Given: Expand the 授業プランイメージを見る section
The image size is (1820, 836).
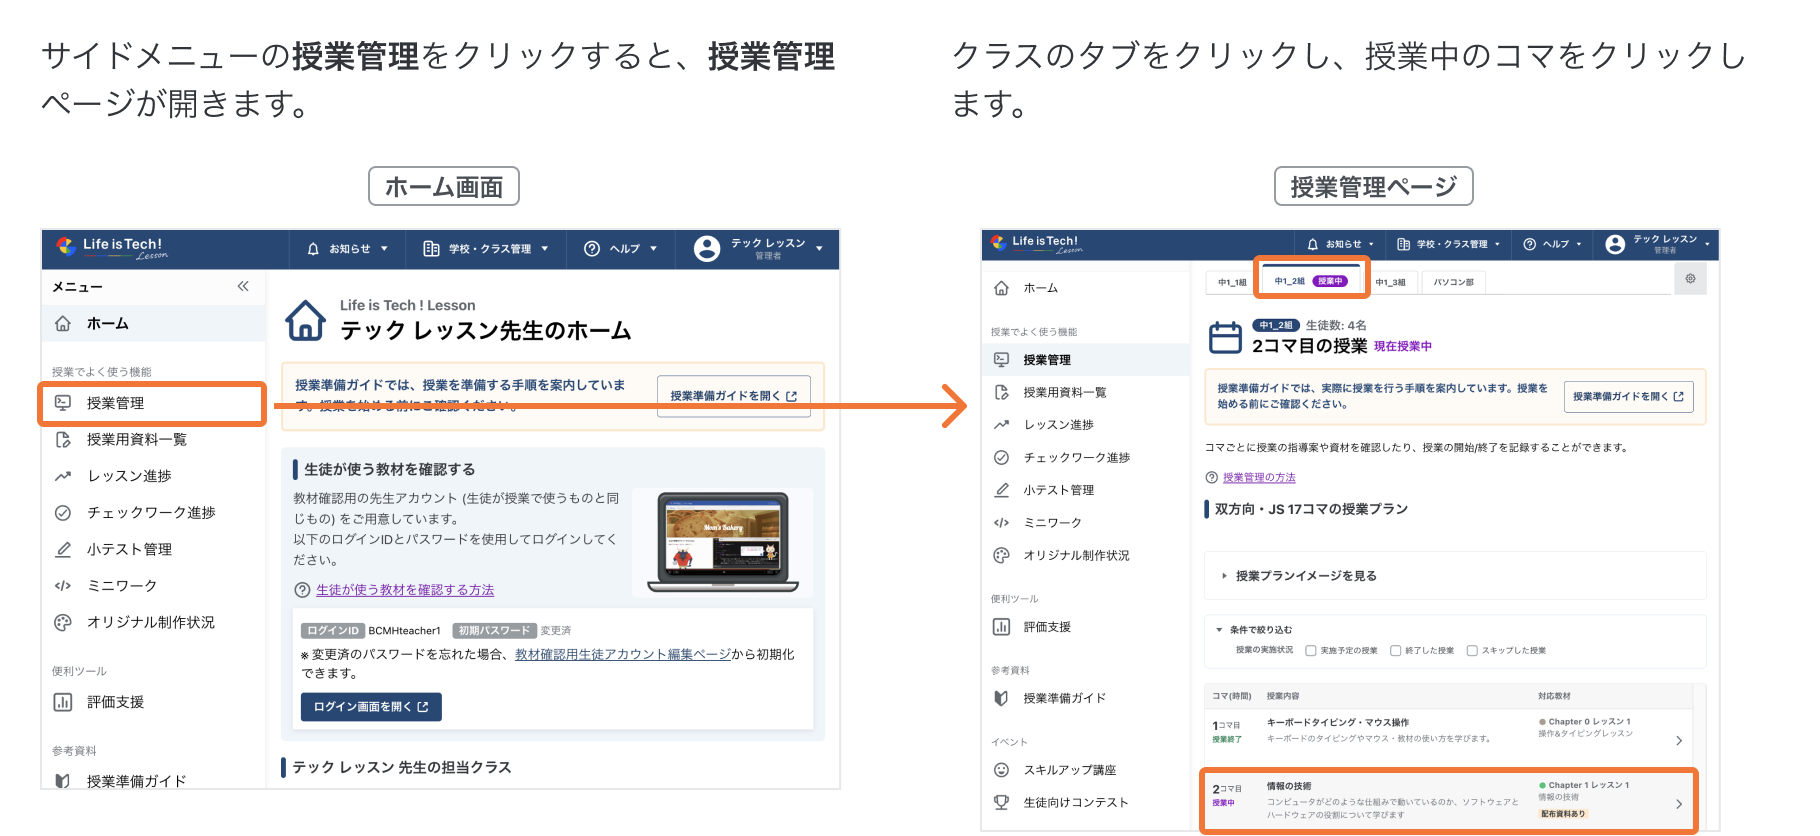Looking at the screenshot, I should 1305,576.
